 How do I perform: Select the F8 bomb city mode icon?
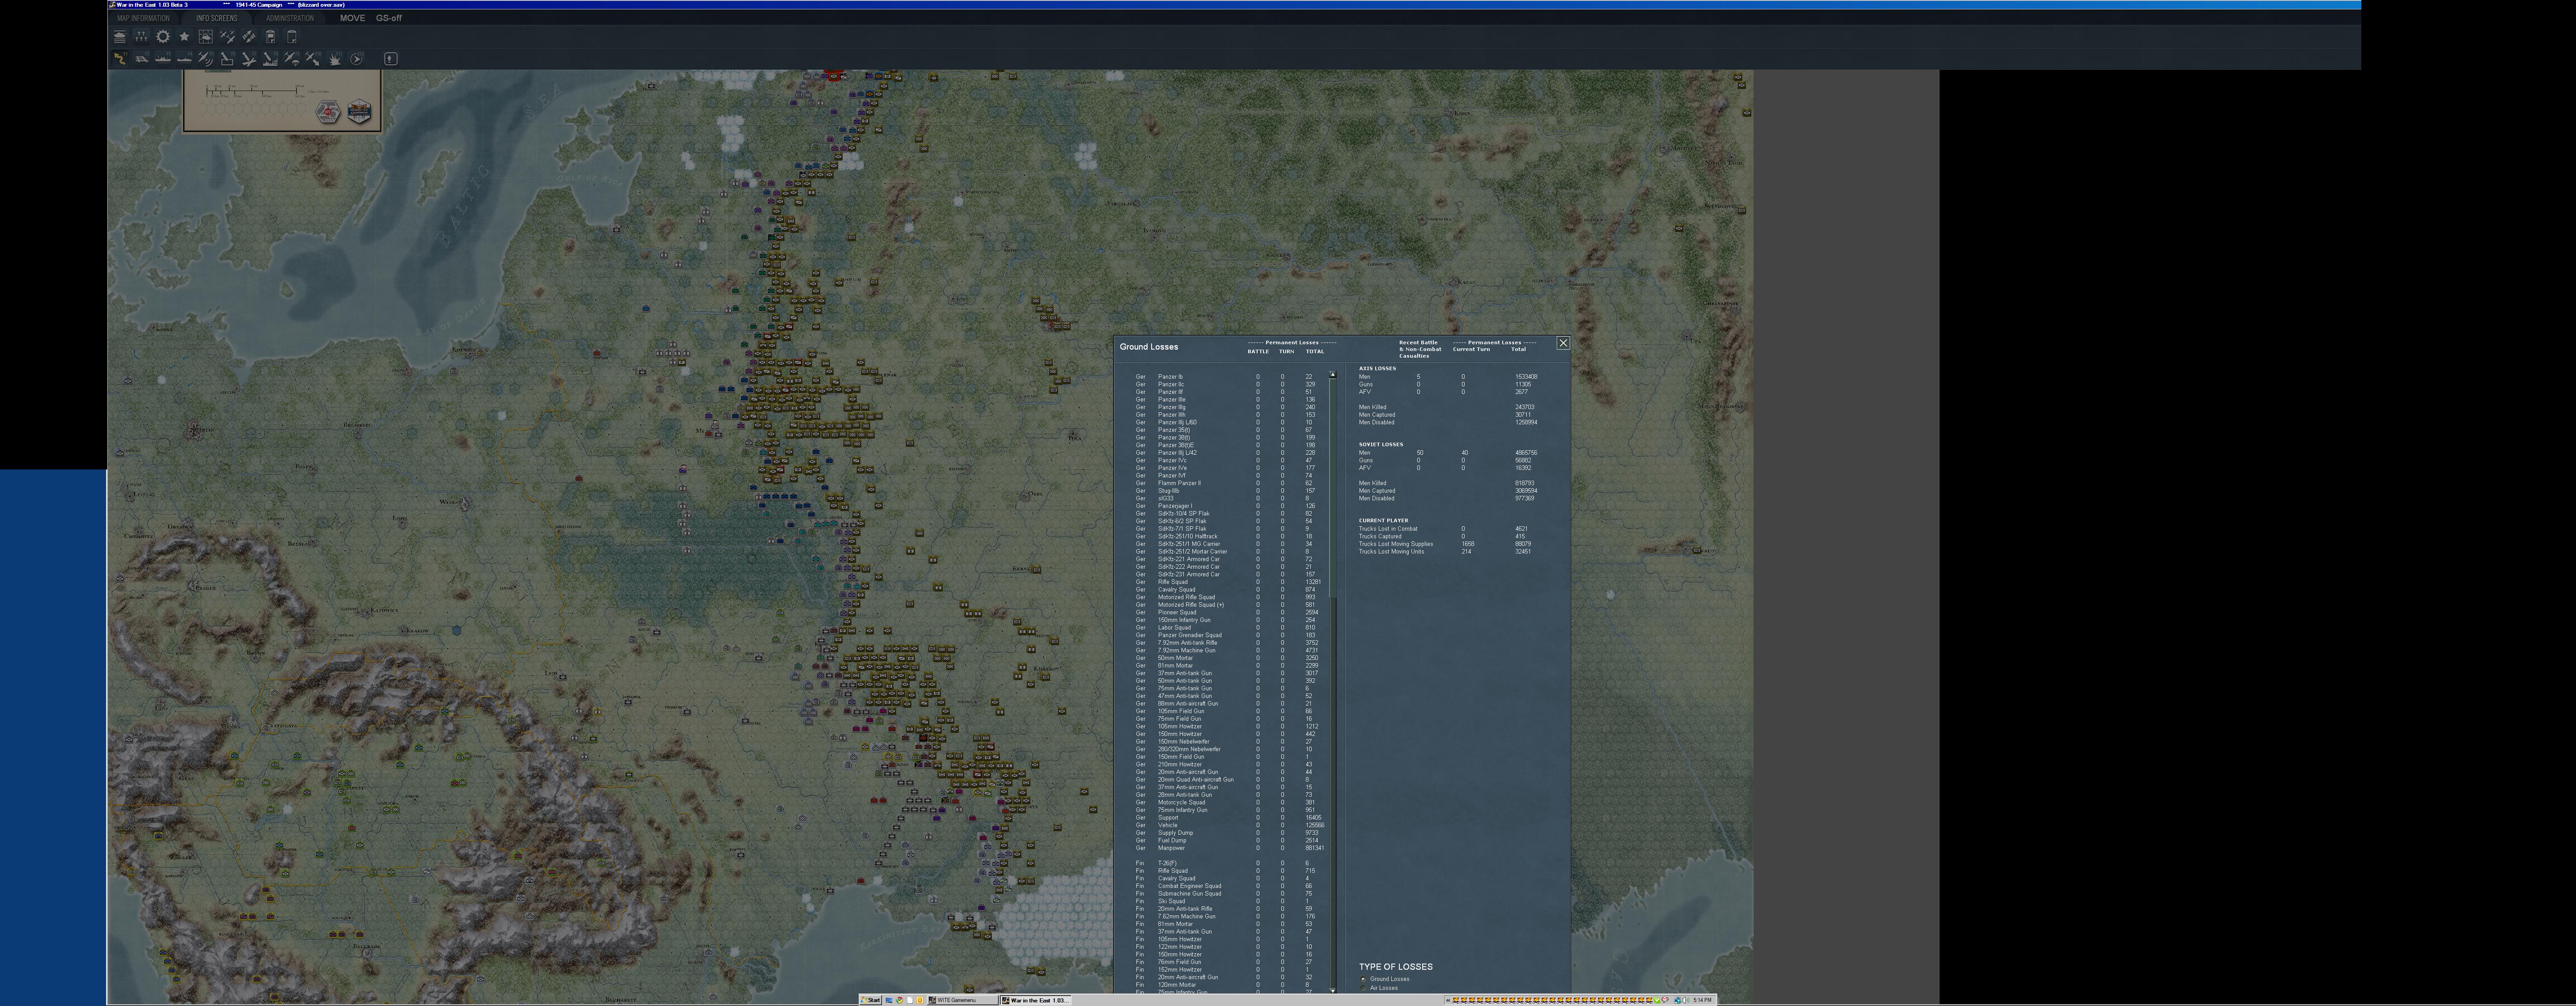(270, 59)
